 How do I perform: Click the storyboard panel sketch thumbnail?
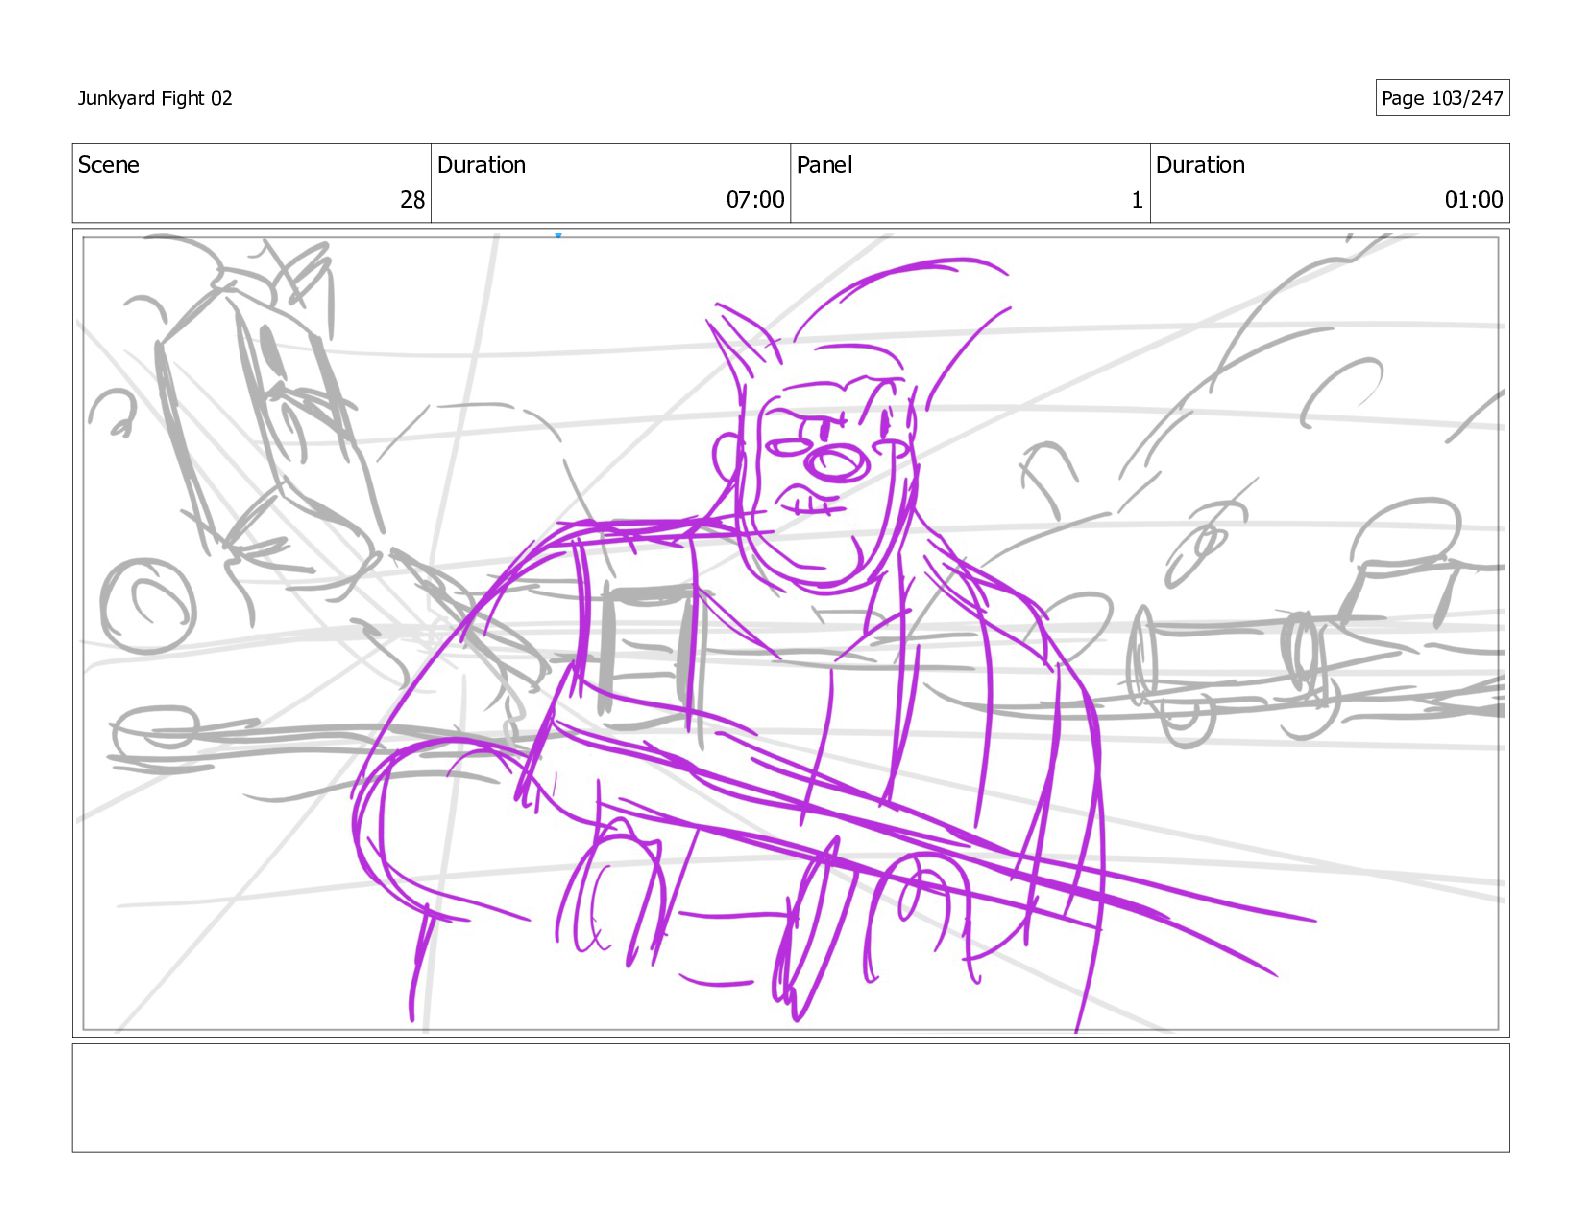790,633
